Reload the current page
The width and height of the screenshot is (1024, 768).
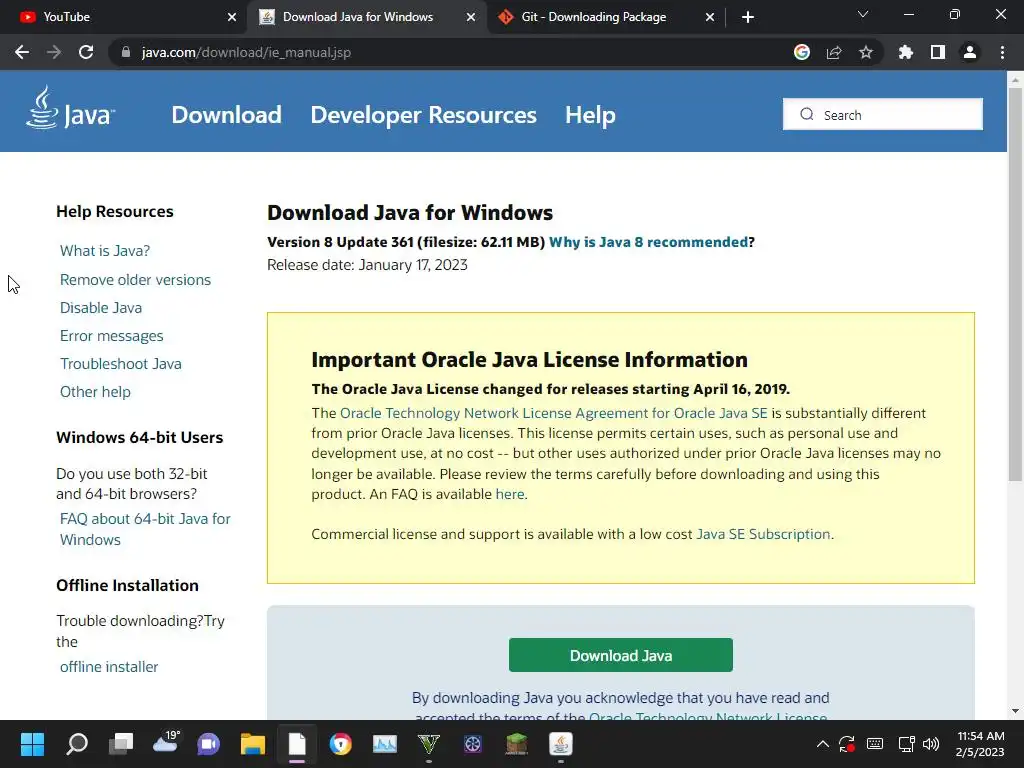point(86,52)
